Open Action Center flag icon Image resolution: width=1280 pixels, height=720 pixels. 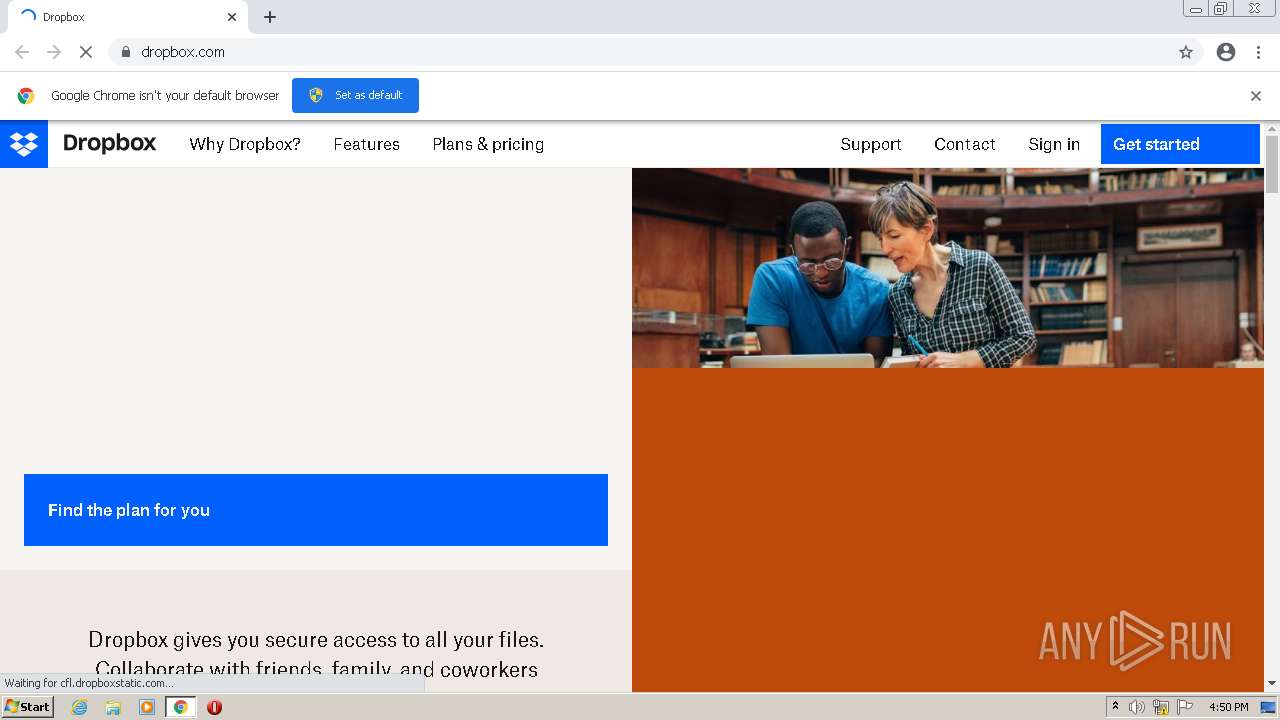[1185, 707]
